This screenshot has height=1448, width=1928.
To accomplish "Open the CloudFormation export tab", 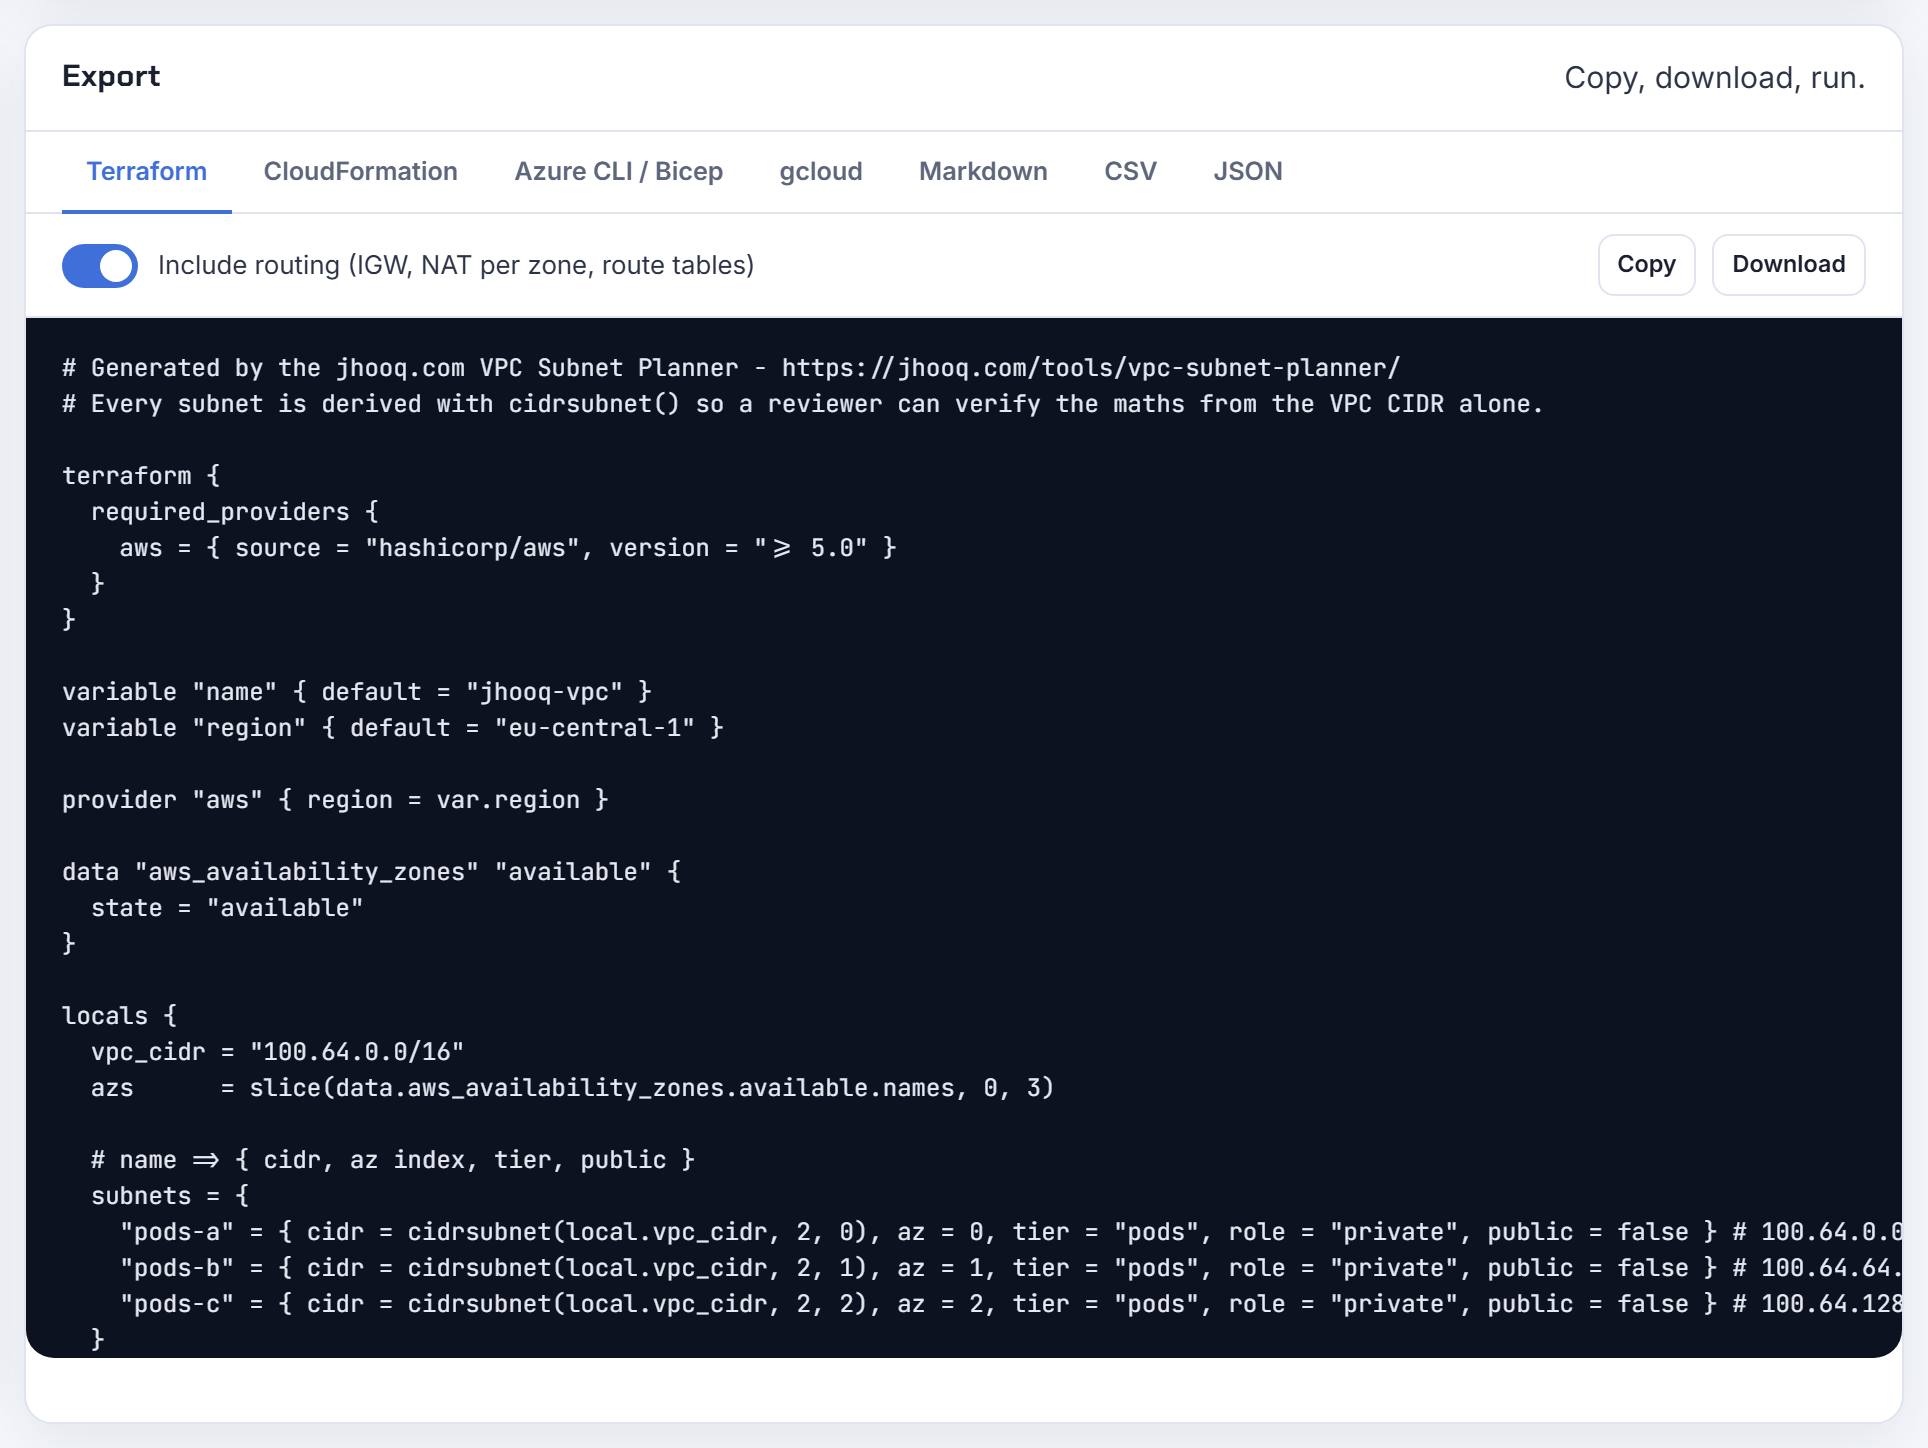I will 360,171.
